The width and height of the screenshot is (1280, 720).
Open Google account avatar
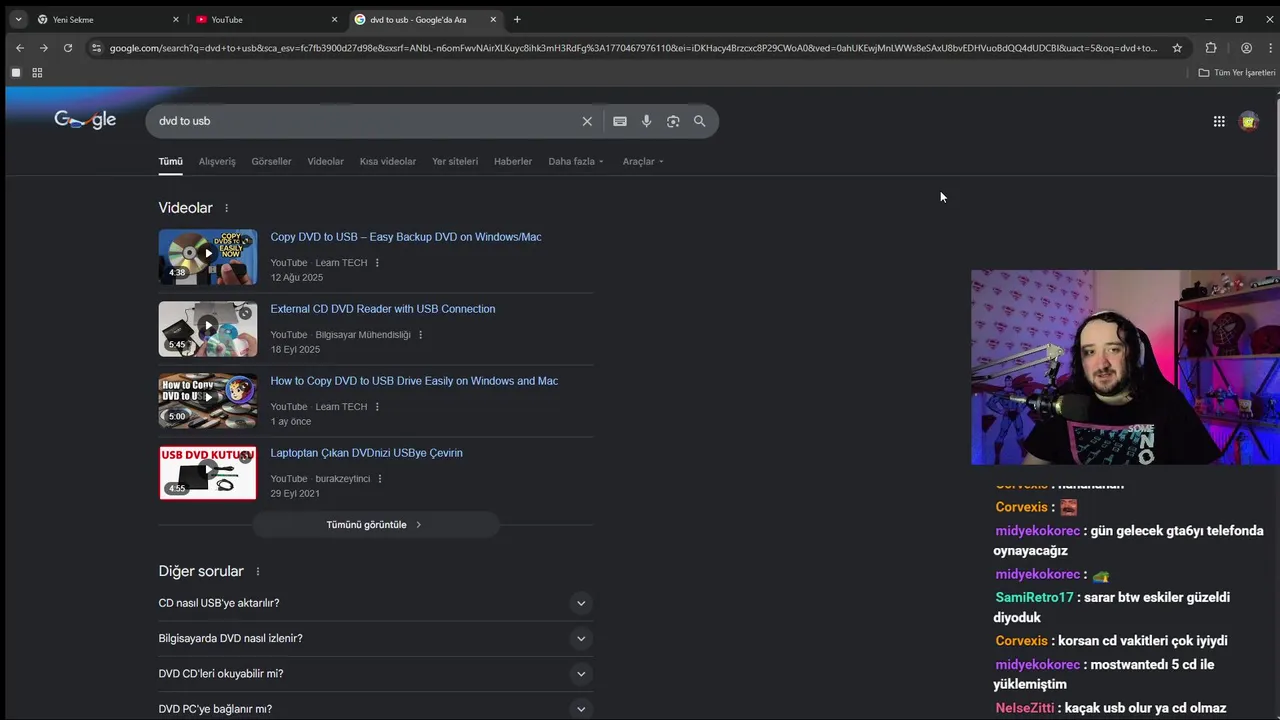[x=1248, y=121]
